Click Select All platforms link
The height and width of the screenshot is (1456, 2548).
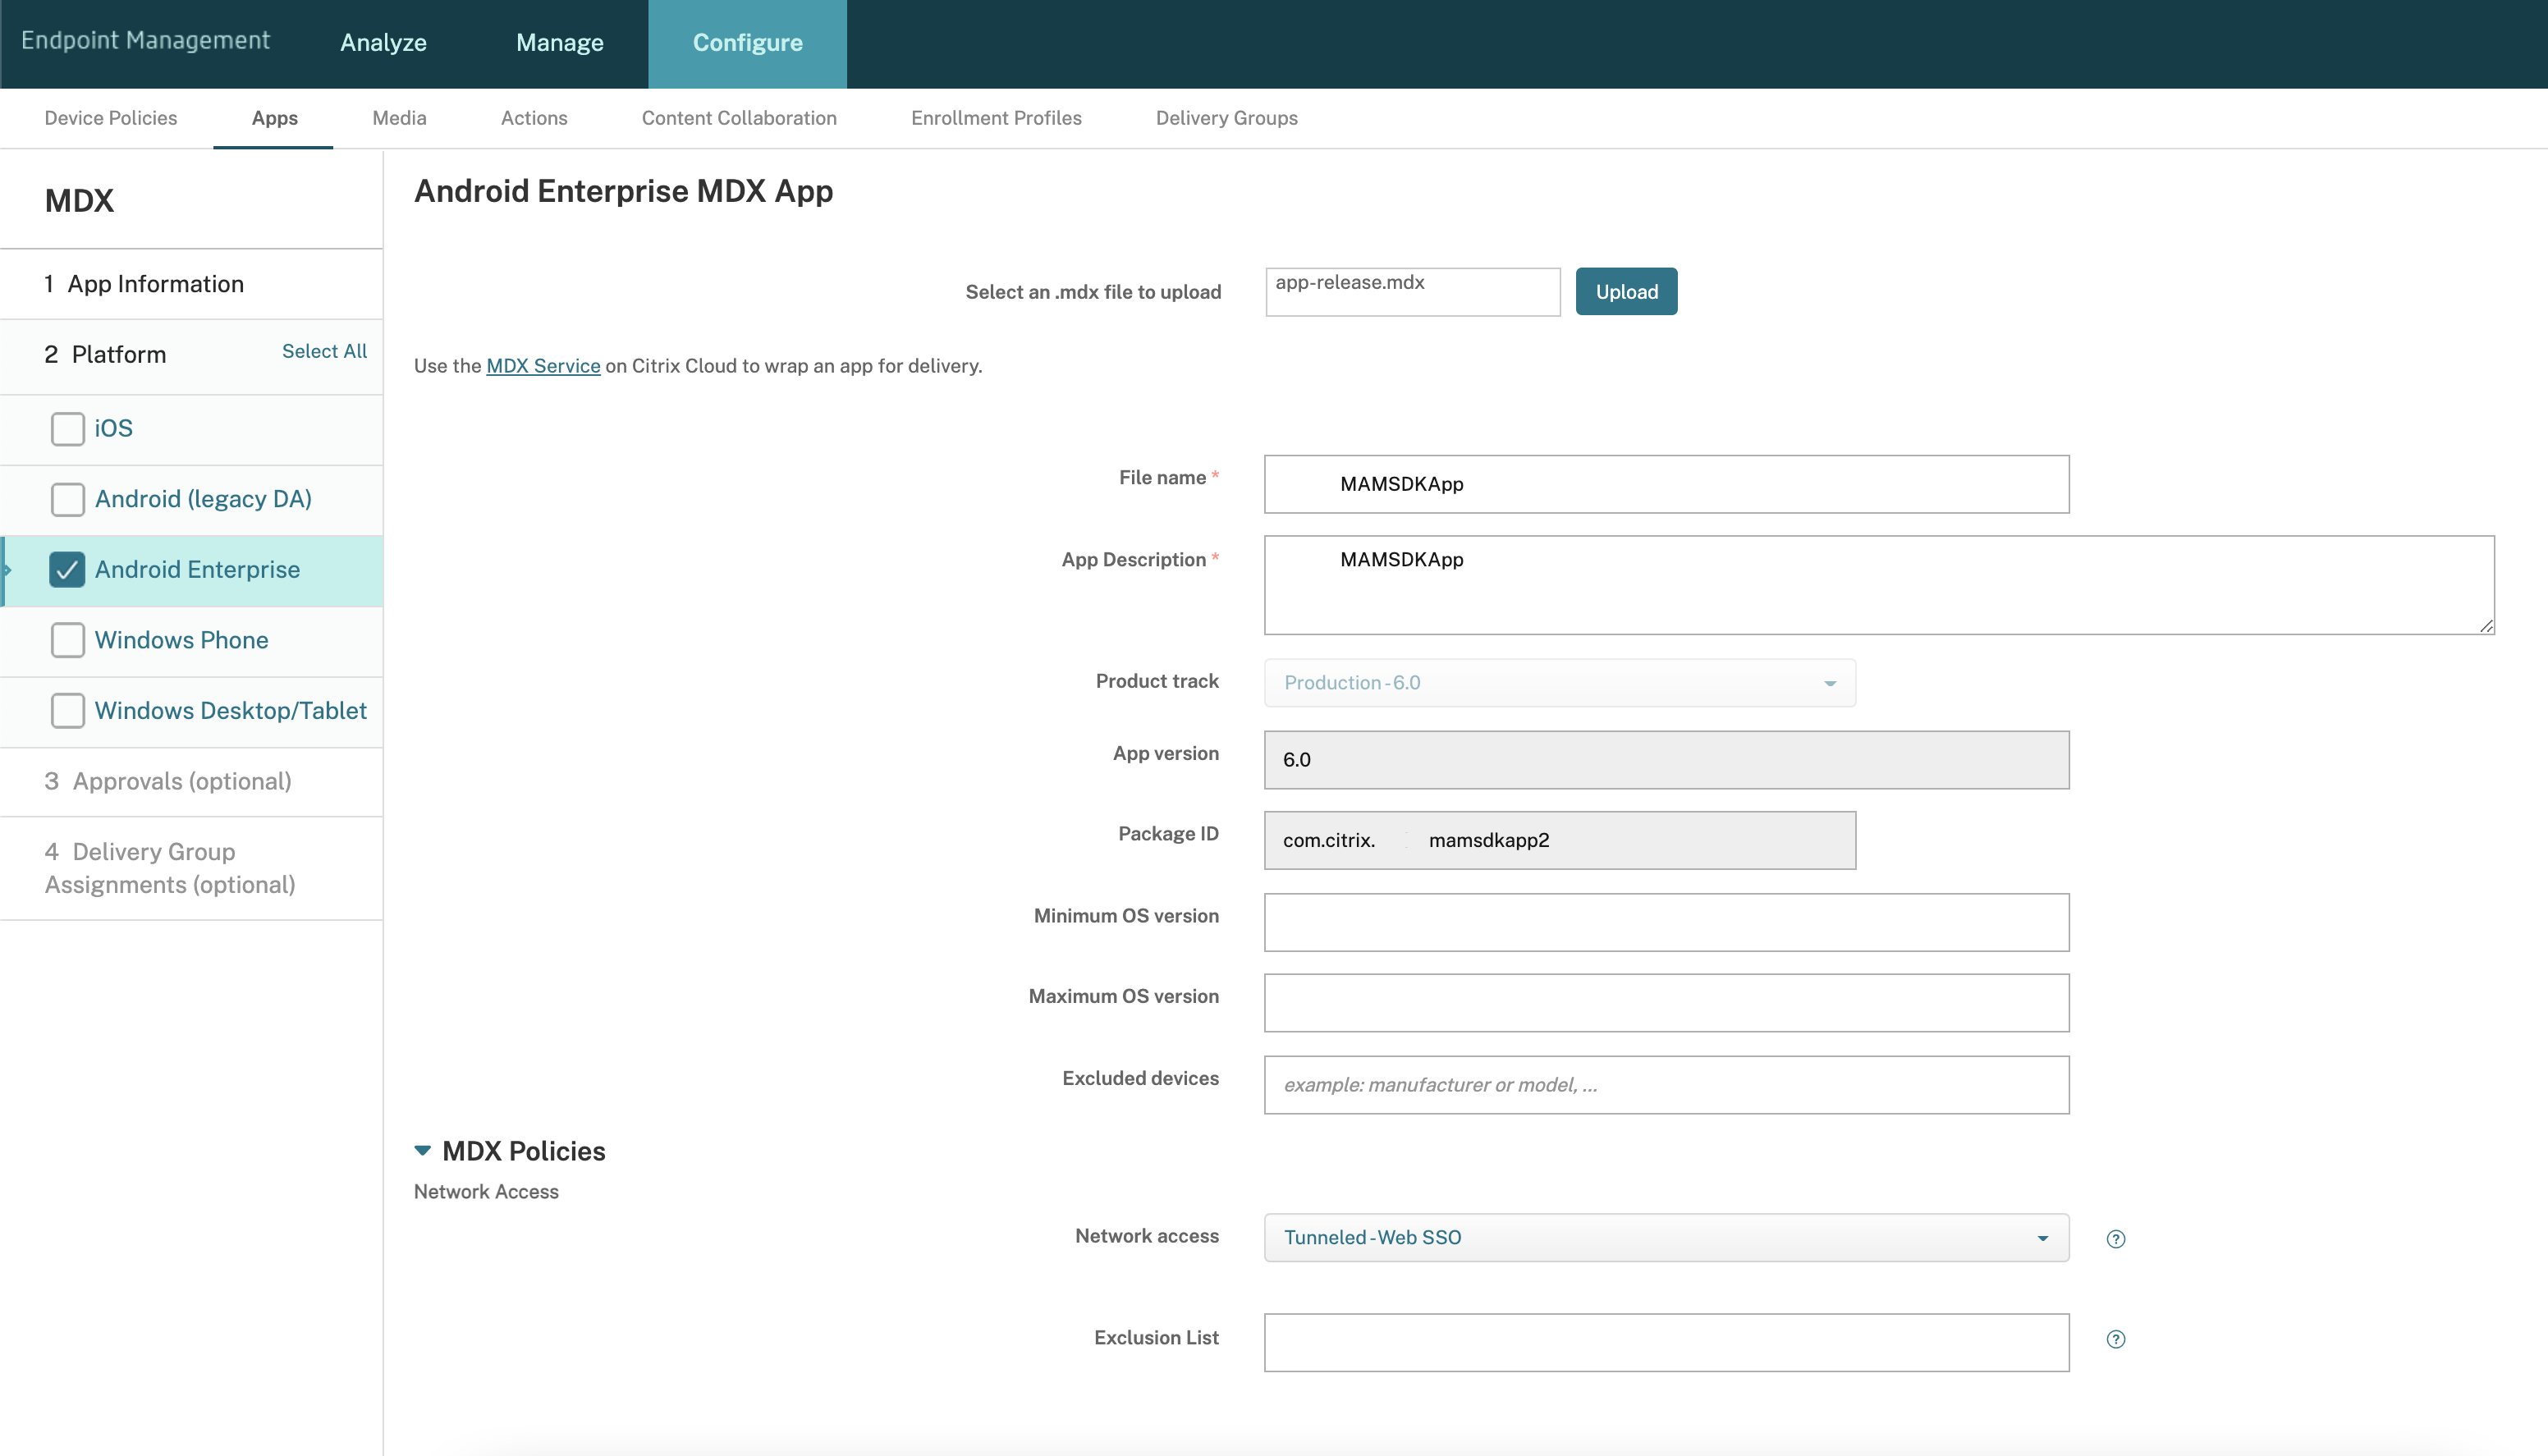(324, 351)
